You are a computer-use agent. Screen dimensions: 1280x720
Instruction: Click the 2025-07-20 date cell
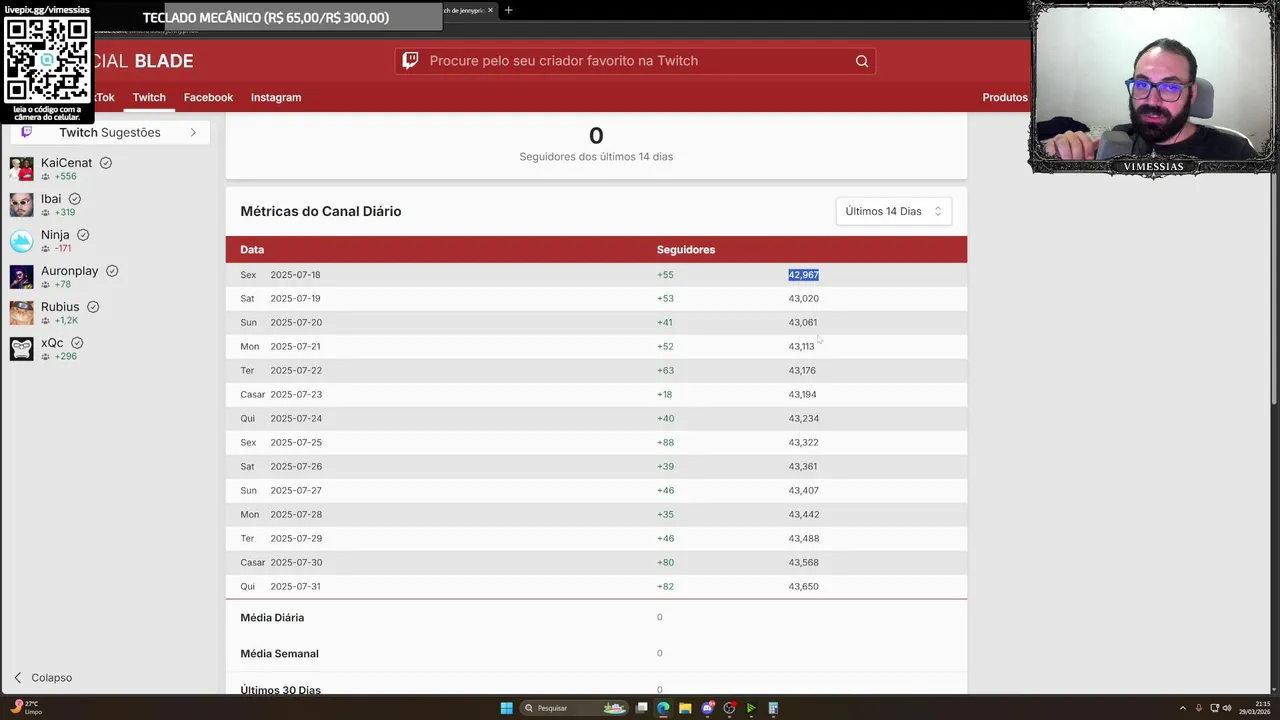point(296,322)
